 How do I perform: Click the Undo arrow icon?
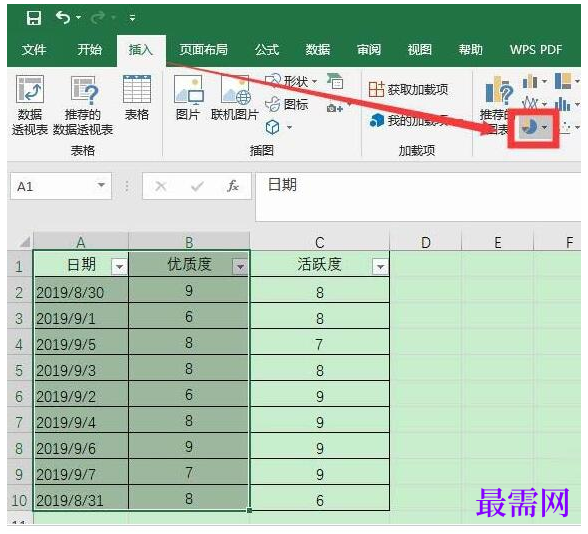click(63, 18)
